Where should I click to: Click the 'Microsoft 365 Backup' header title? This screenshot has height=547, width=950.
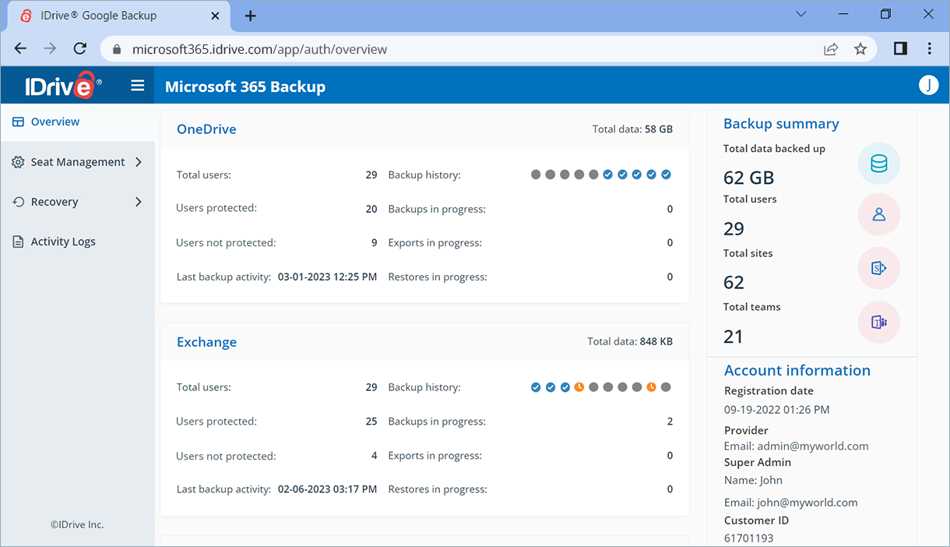click(x=245, y=87)
